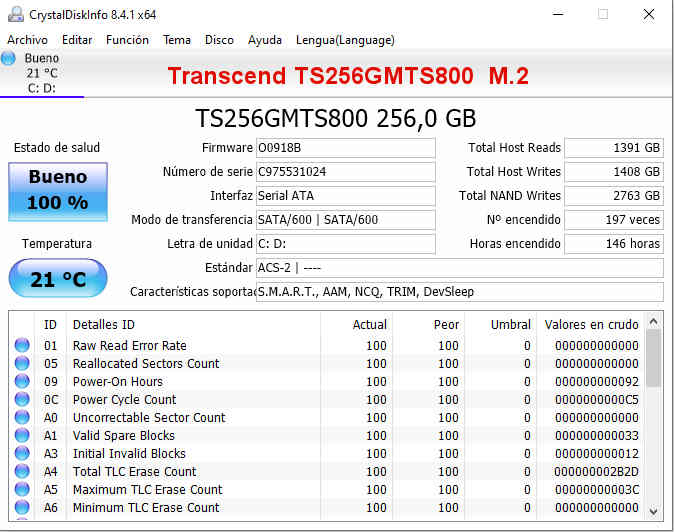Click the Detalles ID column header

(x=104, y=325)
